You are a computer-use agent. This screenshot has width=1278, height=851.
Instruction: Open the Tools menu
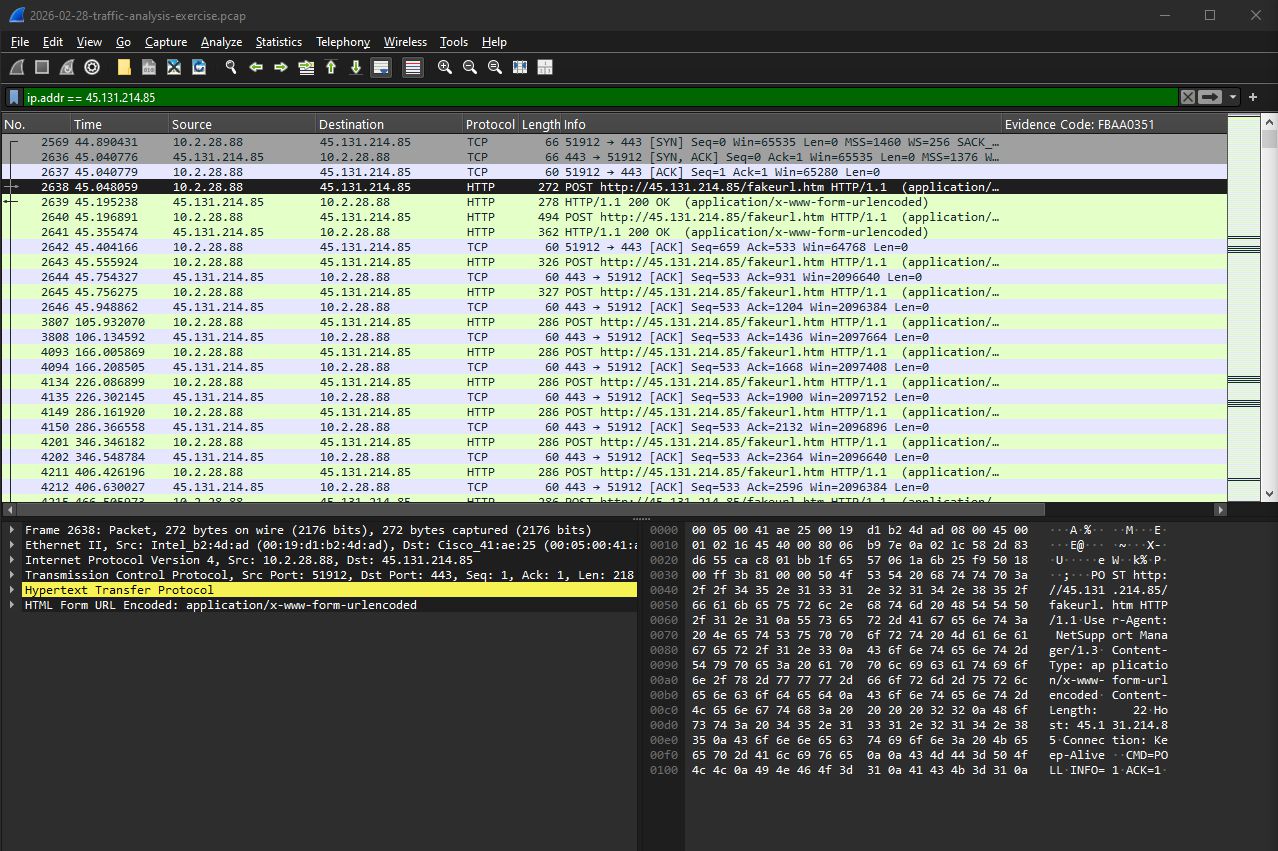click(454, 42)
